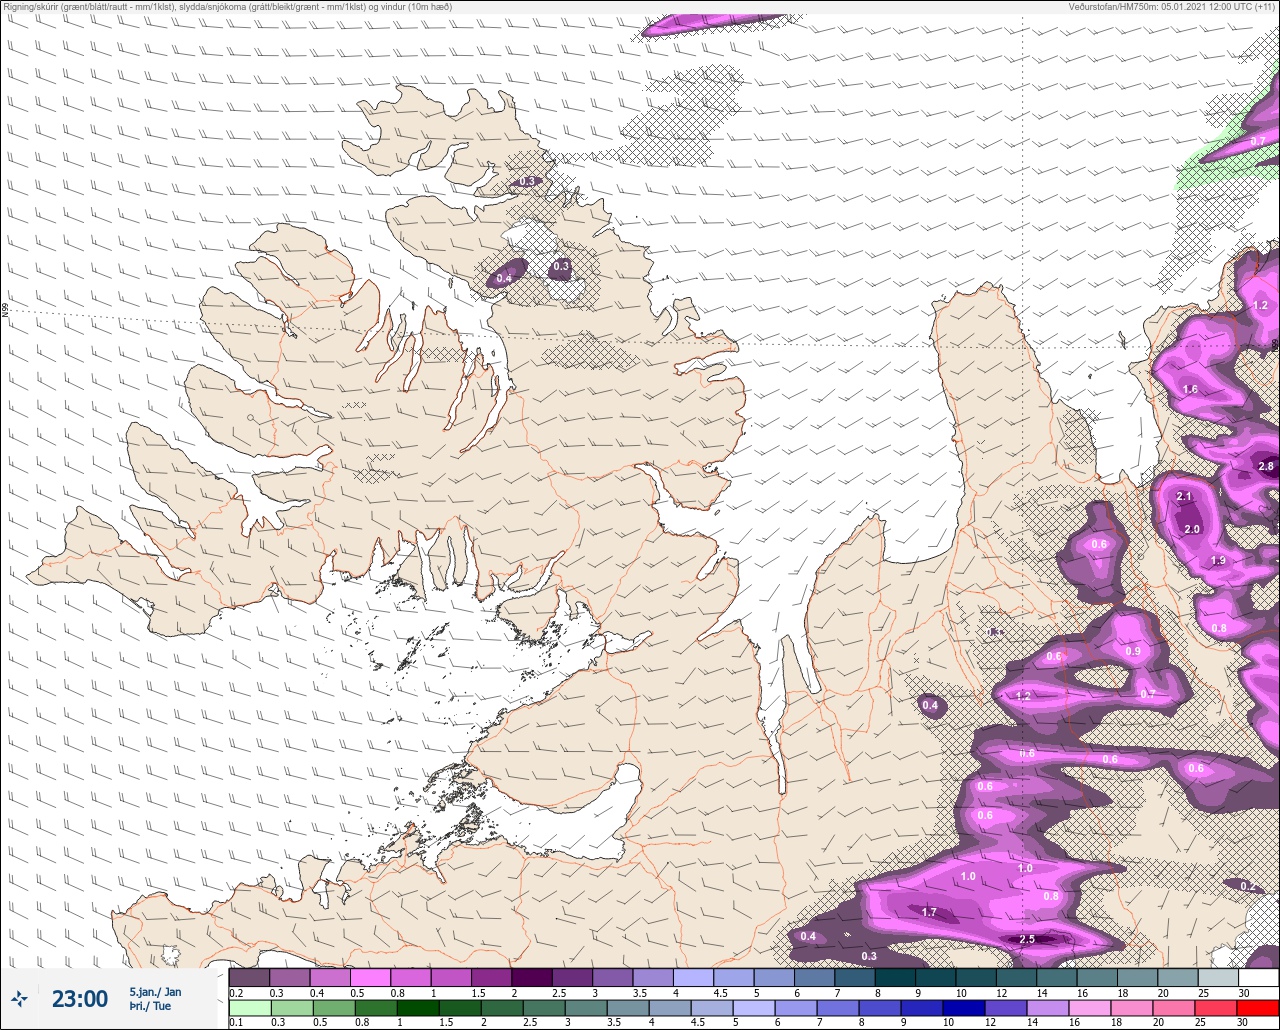This screenshot has width=1280, height=1030.
Task: Click the upper legend swatch right of 1.5
Action: tap(491, 977)
